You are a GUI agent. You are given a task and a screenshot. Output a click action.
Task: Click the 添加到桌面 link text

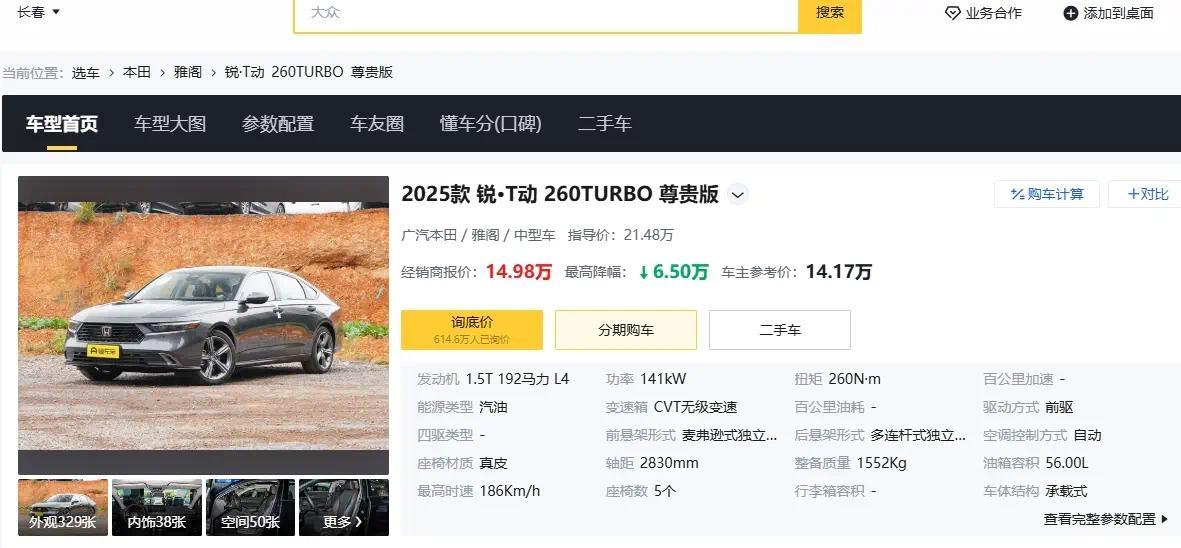coord(1118,14)
